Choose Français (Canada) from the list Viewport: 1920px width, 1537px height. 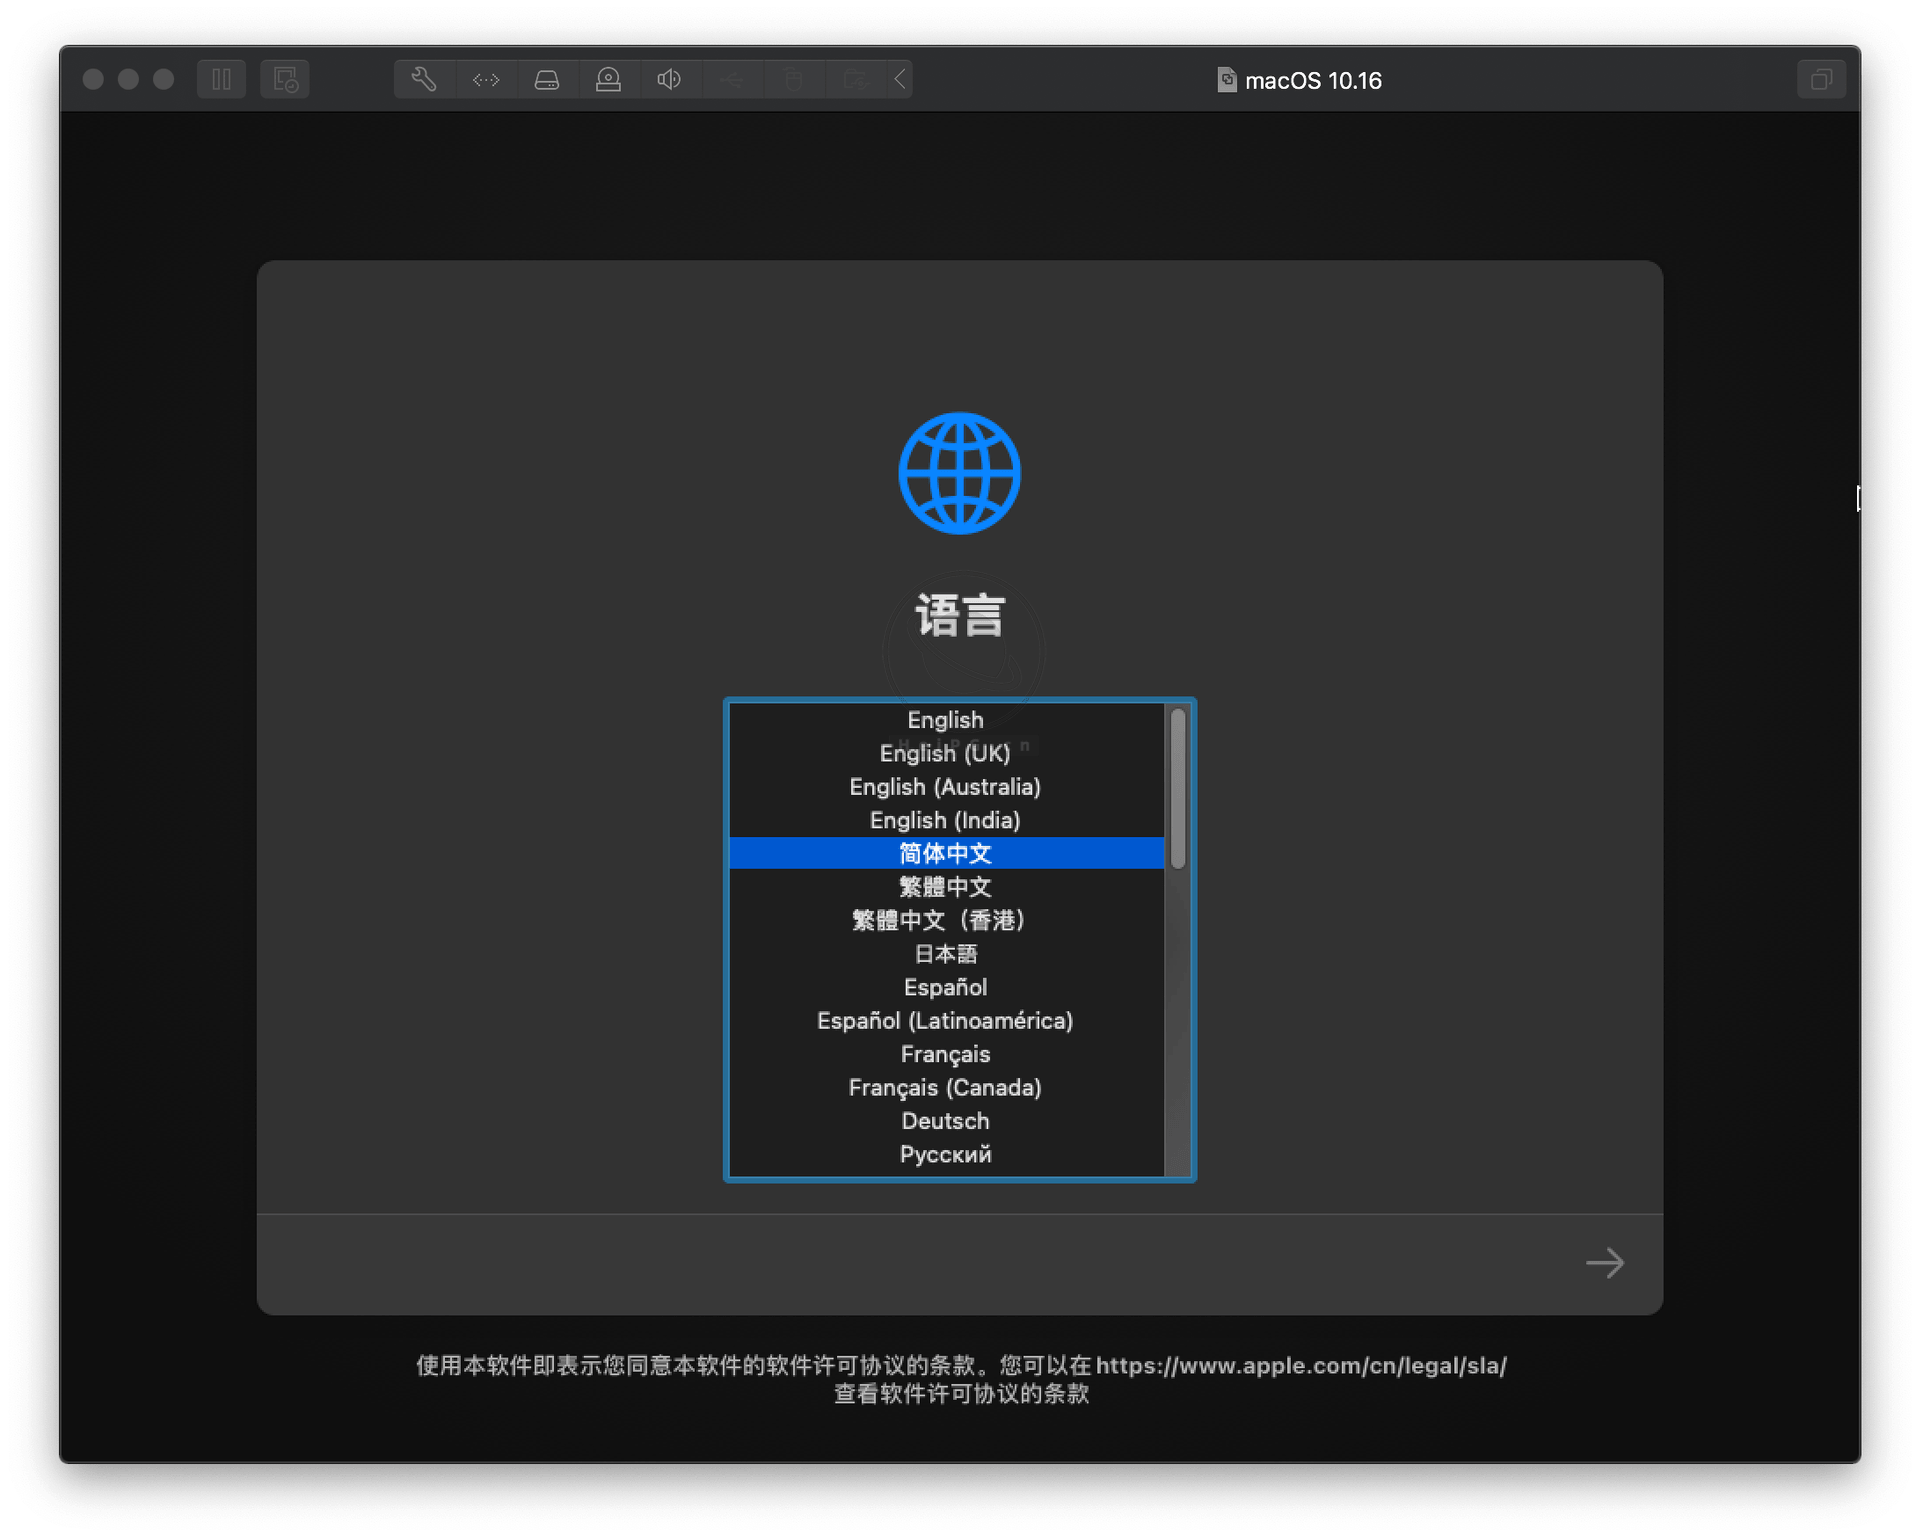pos(944,1087)
